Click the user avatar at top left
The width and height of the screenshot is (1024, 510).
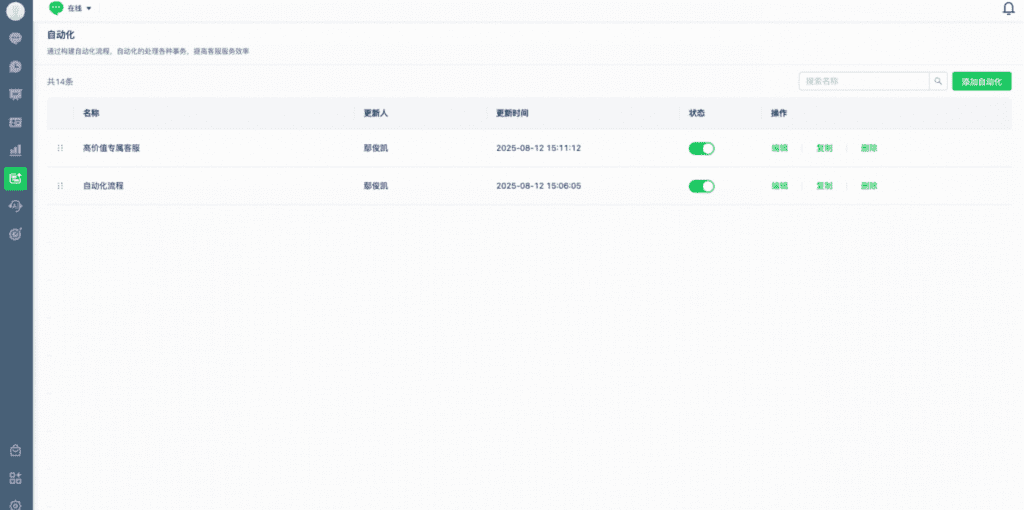(15, 11)
